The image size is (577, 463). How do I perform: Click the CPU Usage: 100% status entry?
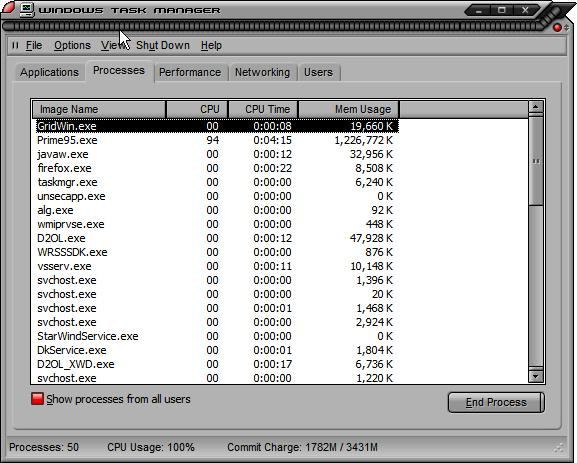[x=151, y=447]
